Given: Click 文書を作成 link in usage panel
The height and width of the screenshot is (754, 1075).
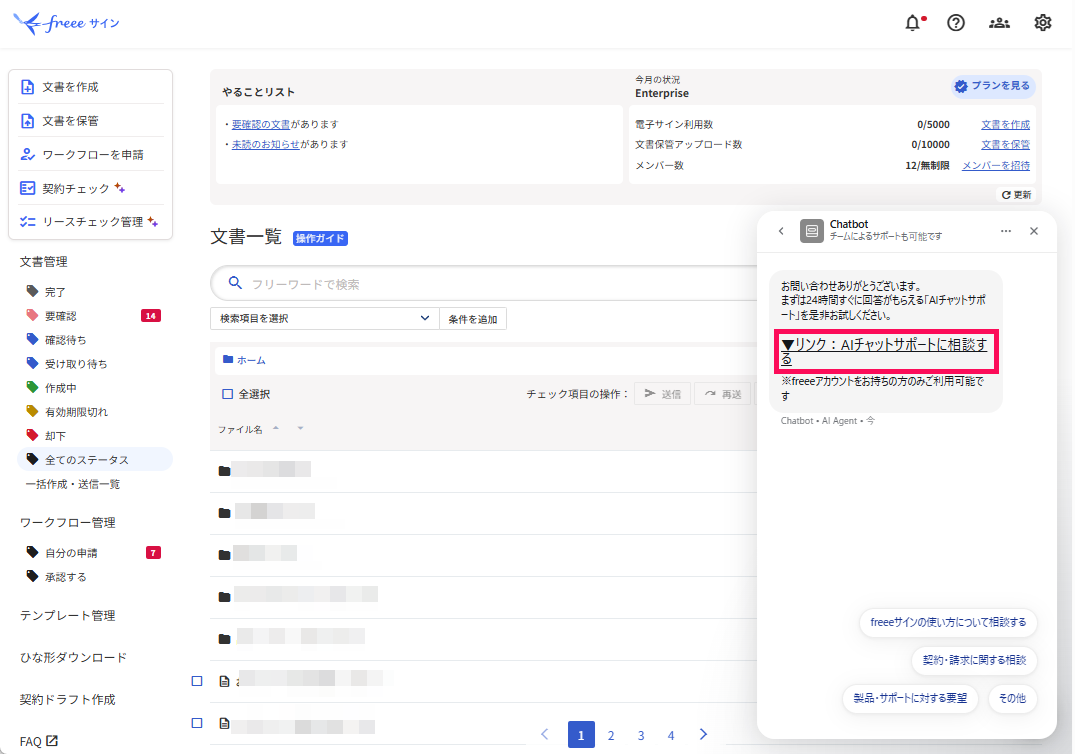Looking at the screenshot, I should pyautogui.click(x=1005, y=124).
